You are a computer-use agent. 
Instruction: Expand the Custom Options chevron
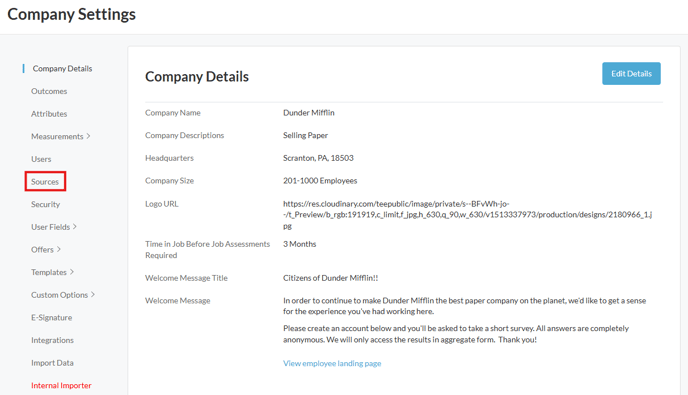[x=93, y=294]
